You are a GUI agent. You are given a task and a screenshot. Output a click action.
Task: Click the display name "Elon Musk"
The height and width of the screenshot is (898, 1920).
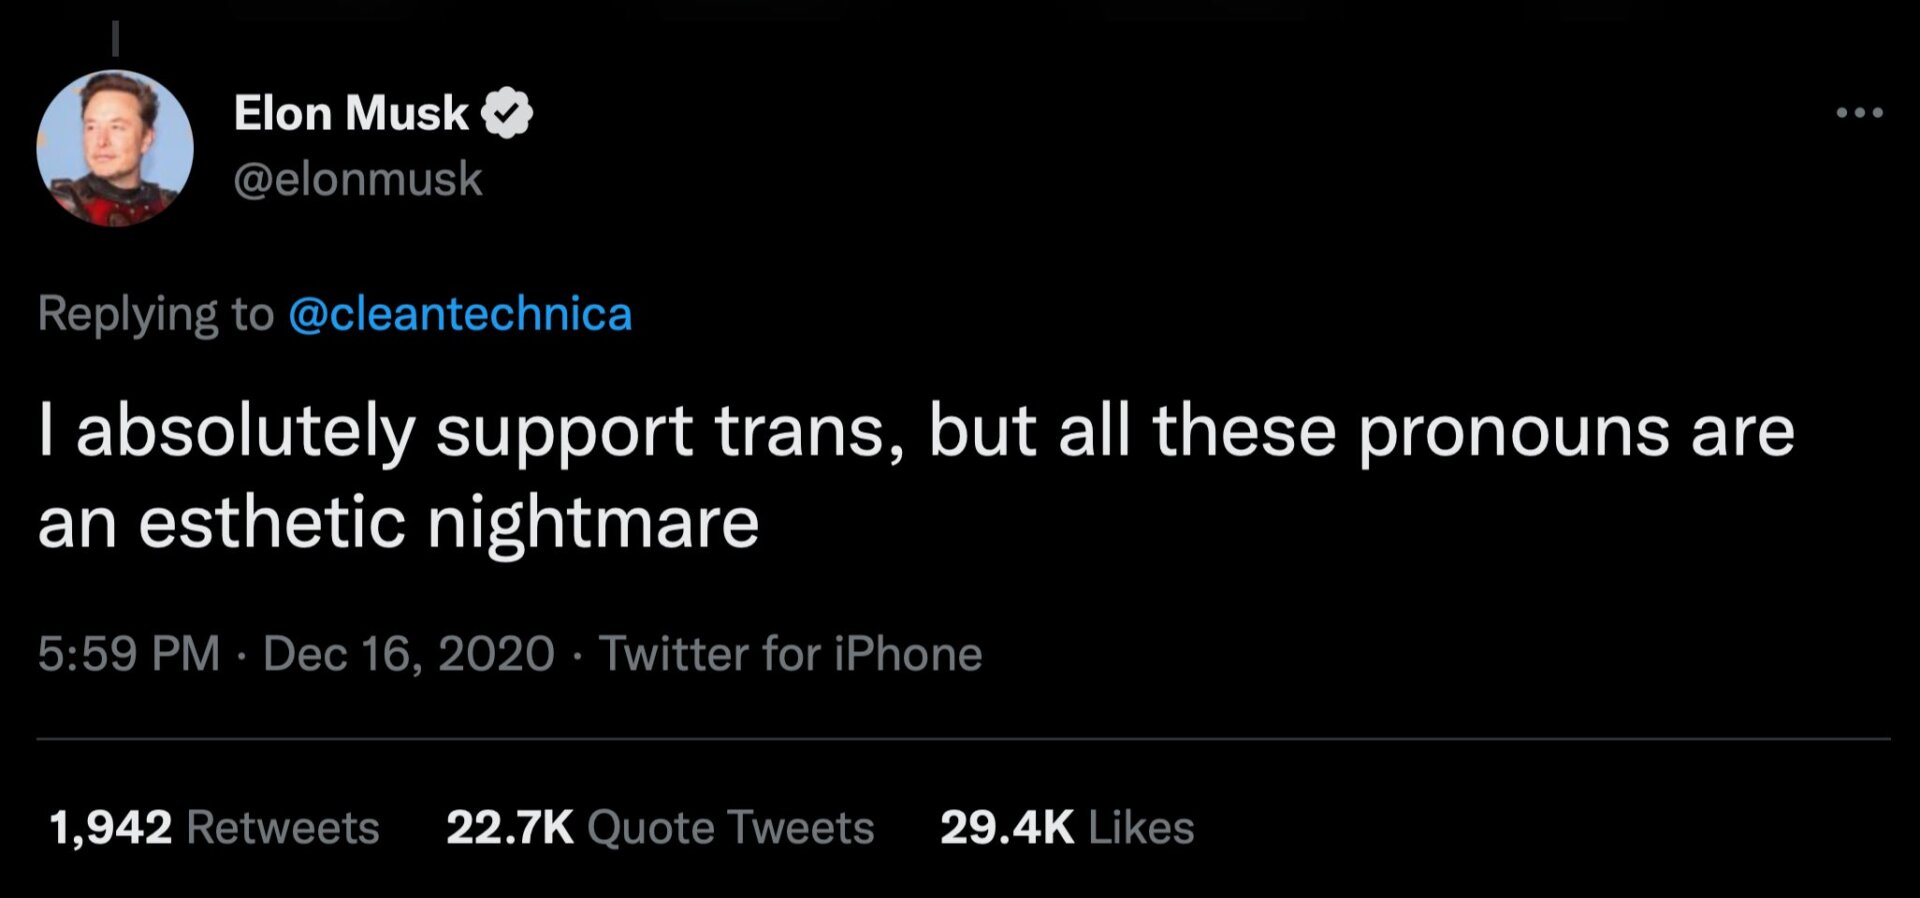point(351,113)
